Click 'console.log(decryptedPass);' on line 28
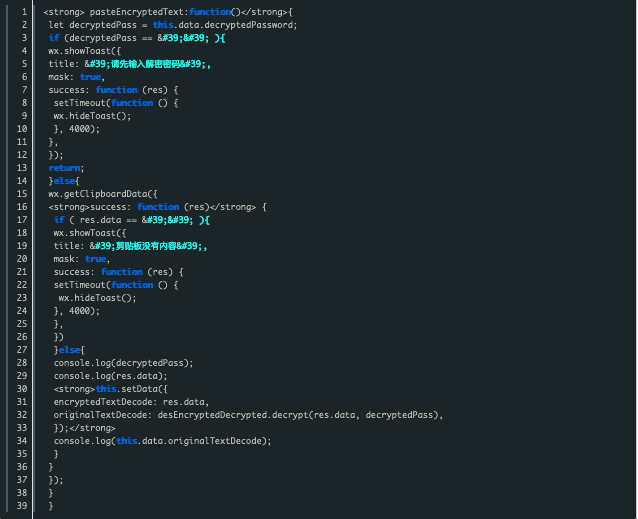The width and height of the screenshot is (638, 519). click(x=124, y=363)
